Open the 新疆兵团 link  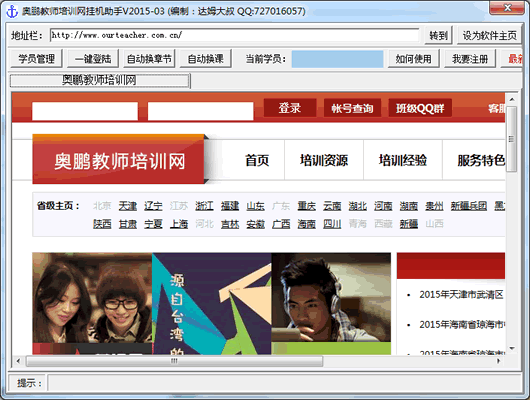click(469, 206)
